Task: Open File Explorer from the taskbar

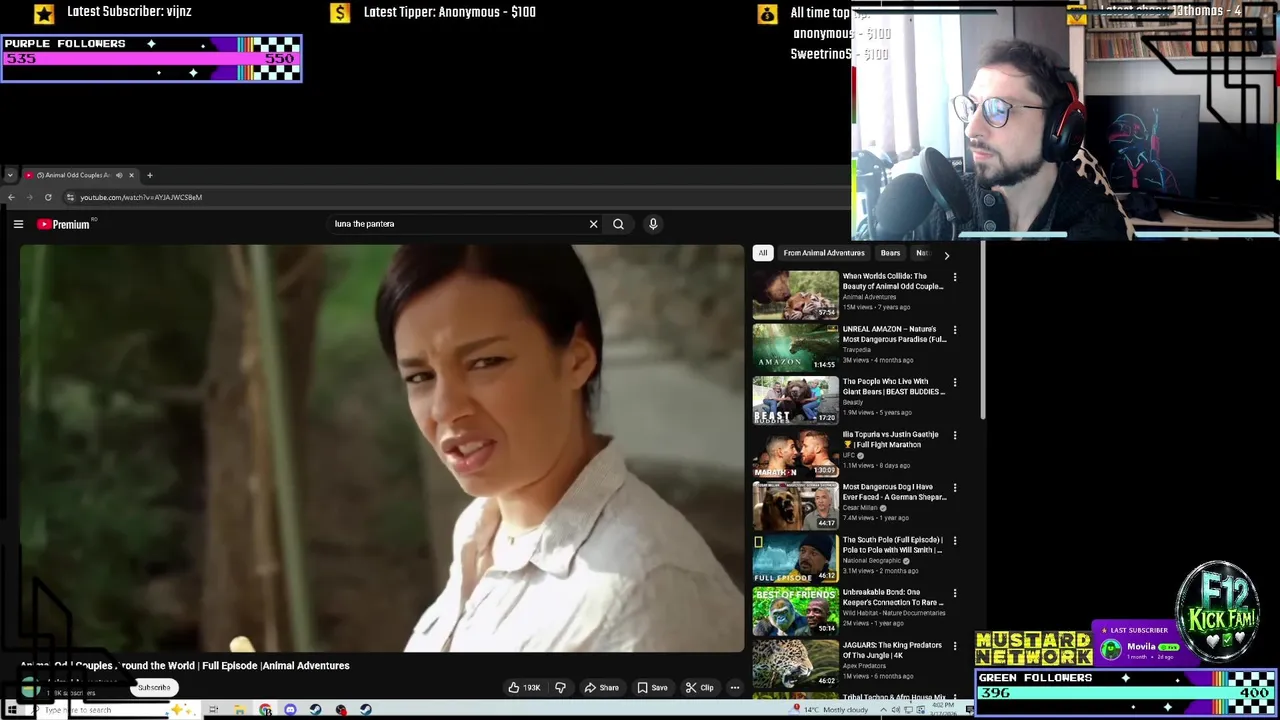Action: point(240,710)
